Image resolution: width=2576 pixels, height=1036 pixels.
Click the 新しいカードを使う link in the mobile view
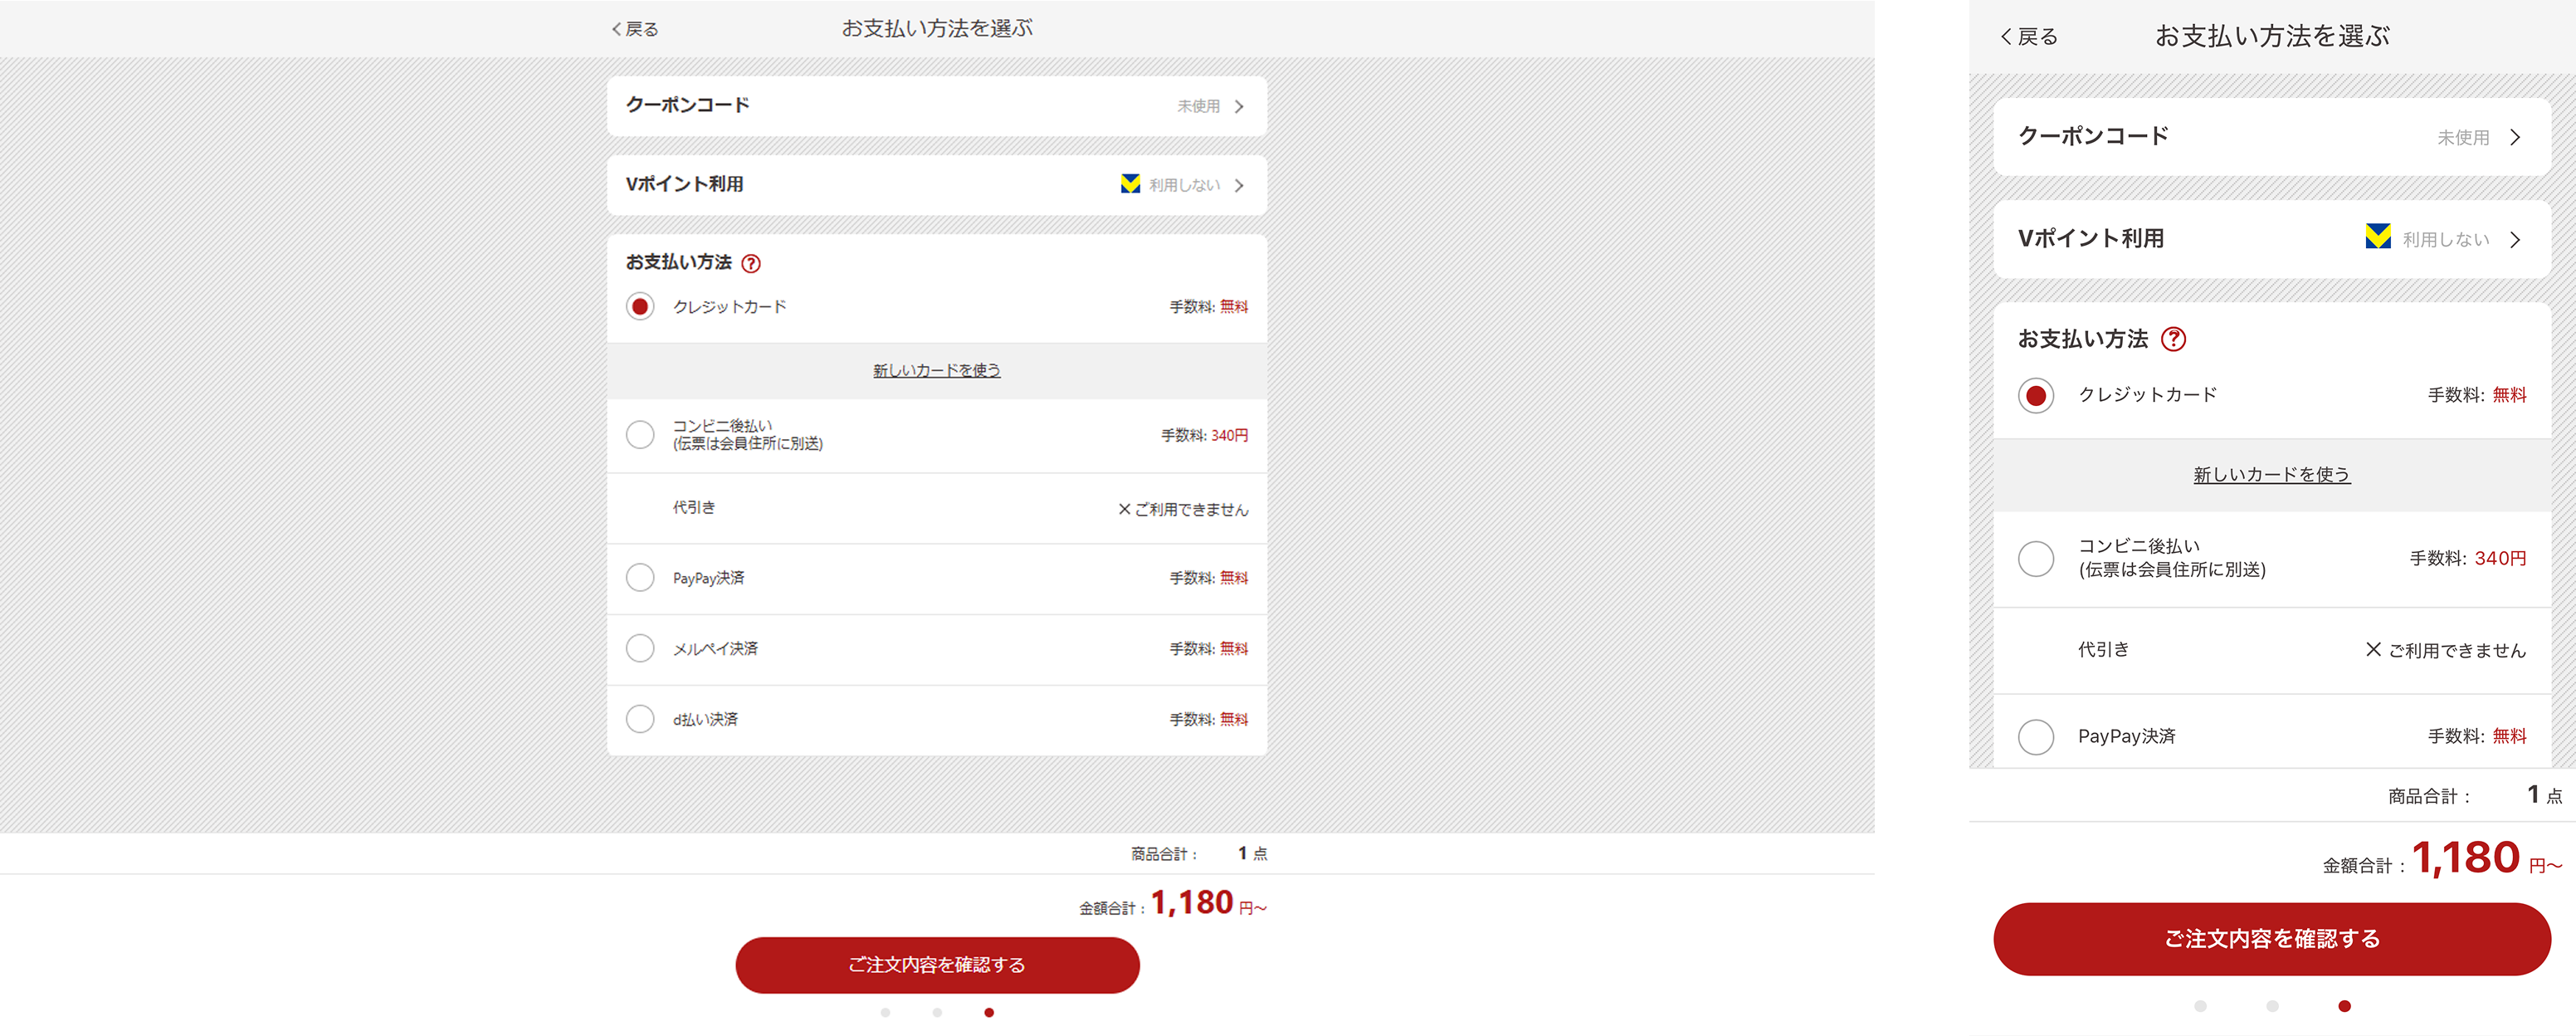pos(2271,474)
